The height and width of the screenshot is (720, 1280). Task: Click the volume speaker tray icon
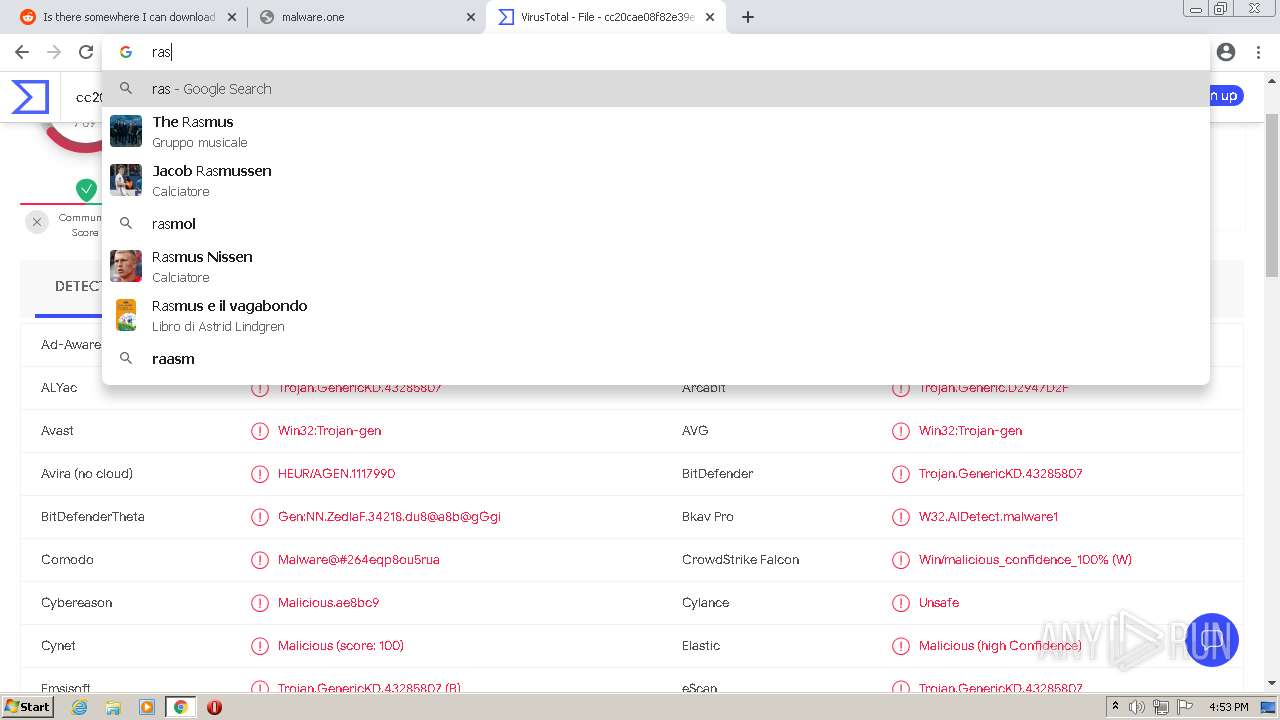tap(1137, 707)
